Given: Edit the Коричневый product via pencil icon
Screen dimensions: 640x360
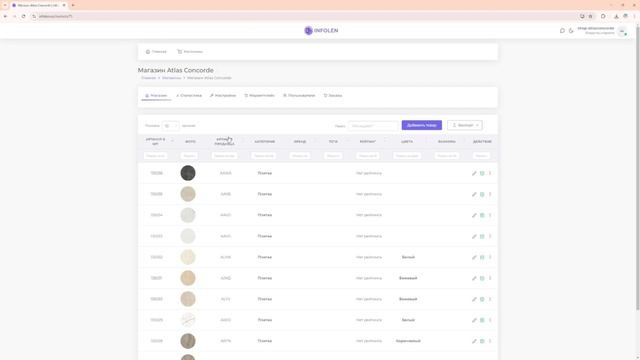Looking at the screenshot, I should pos(474,341).
